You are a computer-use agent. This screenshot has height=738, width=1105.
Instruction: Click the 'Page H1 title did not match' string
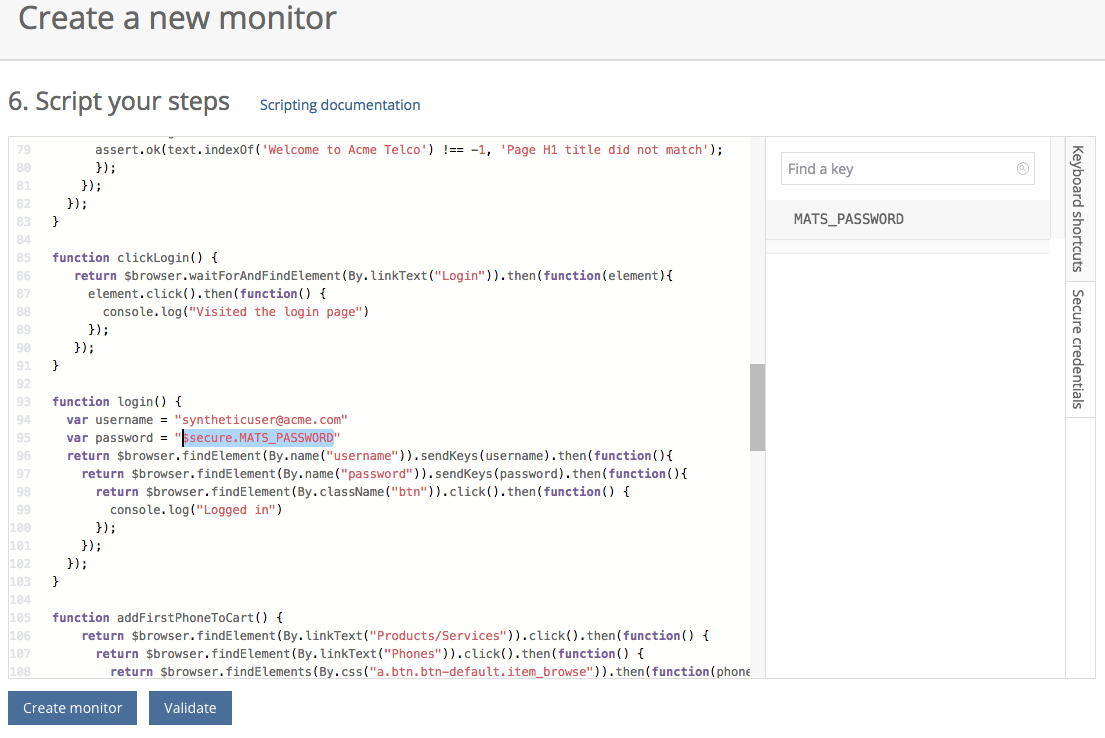pos(605,149)
